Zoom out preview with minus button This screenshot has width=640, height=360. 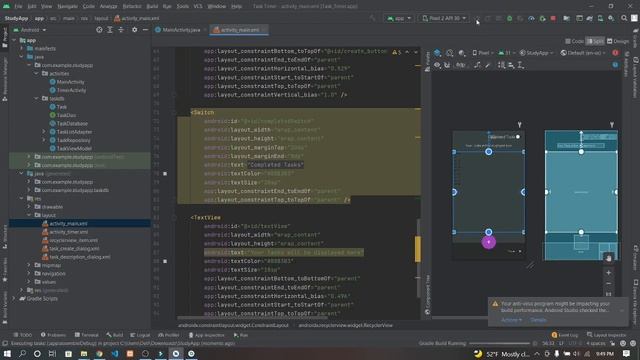point(609,283)
